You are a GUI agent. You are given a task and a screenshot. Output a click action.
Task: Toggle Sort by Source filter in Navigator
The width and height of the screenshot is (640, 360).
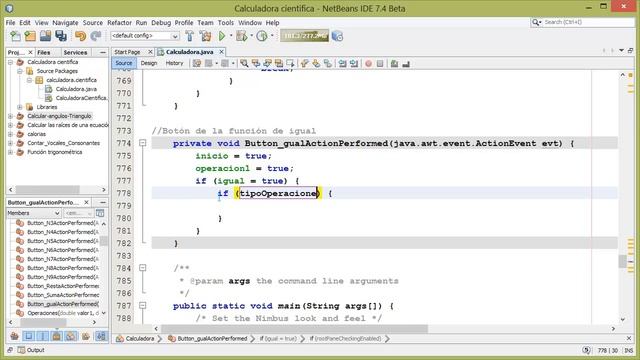pos(101,336)
